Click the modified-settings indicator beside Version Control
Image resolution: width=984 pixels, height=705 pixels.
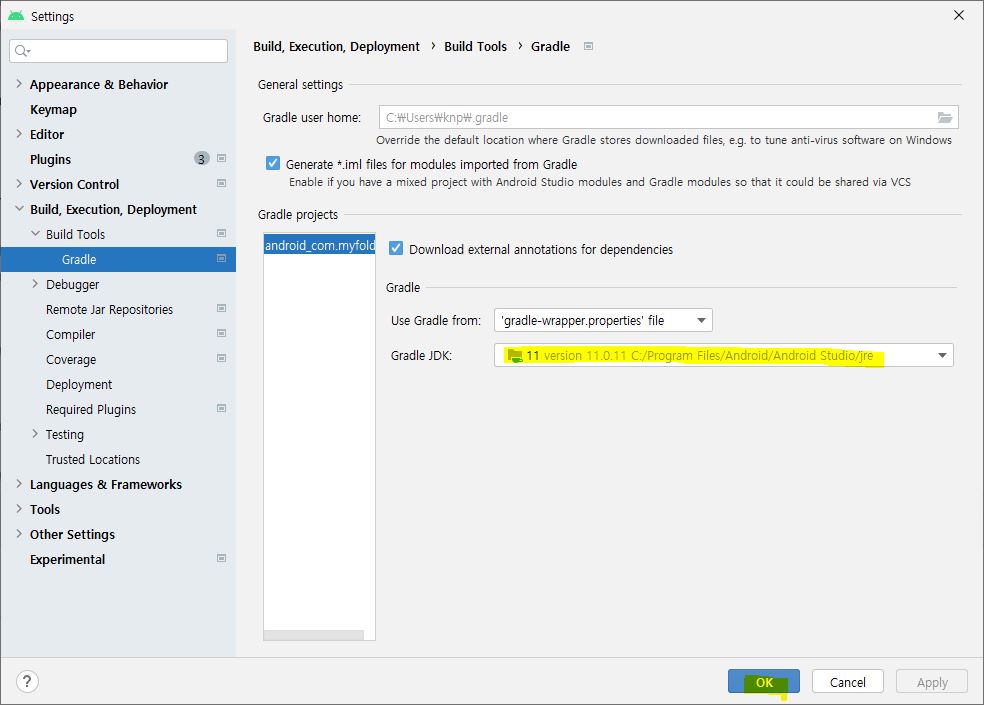point(222,184)
